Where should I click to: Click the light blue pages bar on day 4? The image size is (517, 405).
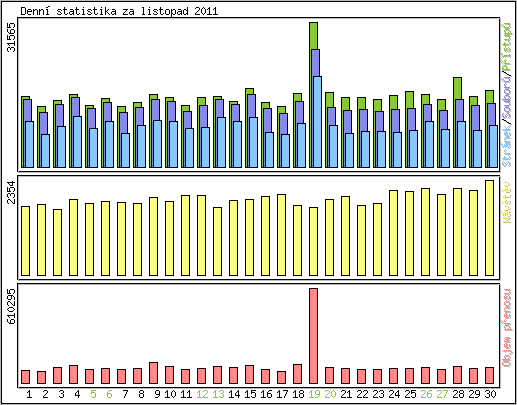tap(77, 142)
